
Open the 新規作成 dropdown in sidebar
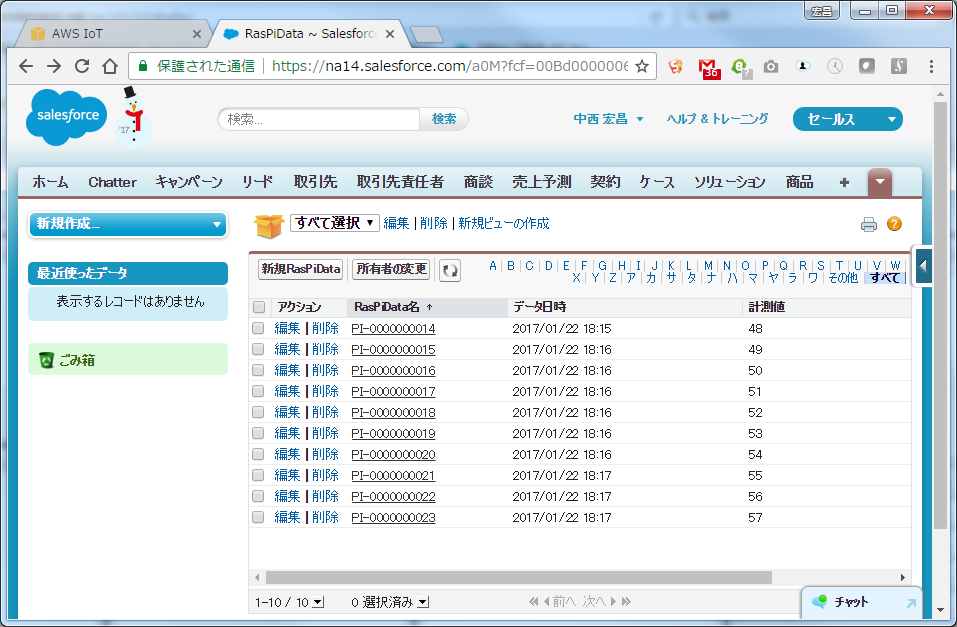[x=128, y=224]
